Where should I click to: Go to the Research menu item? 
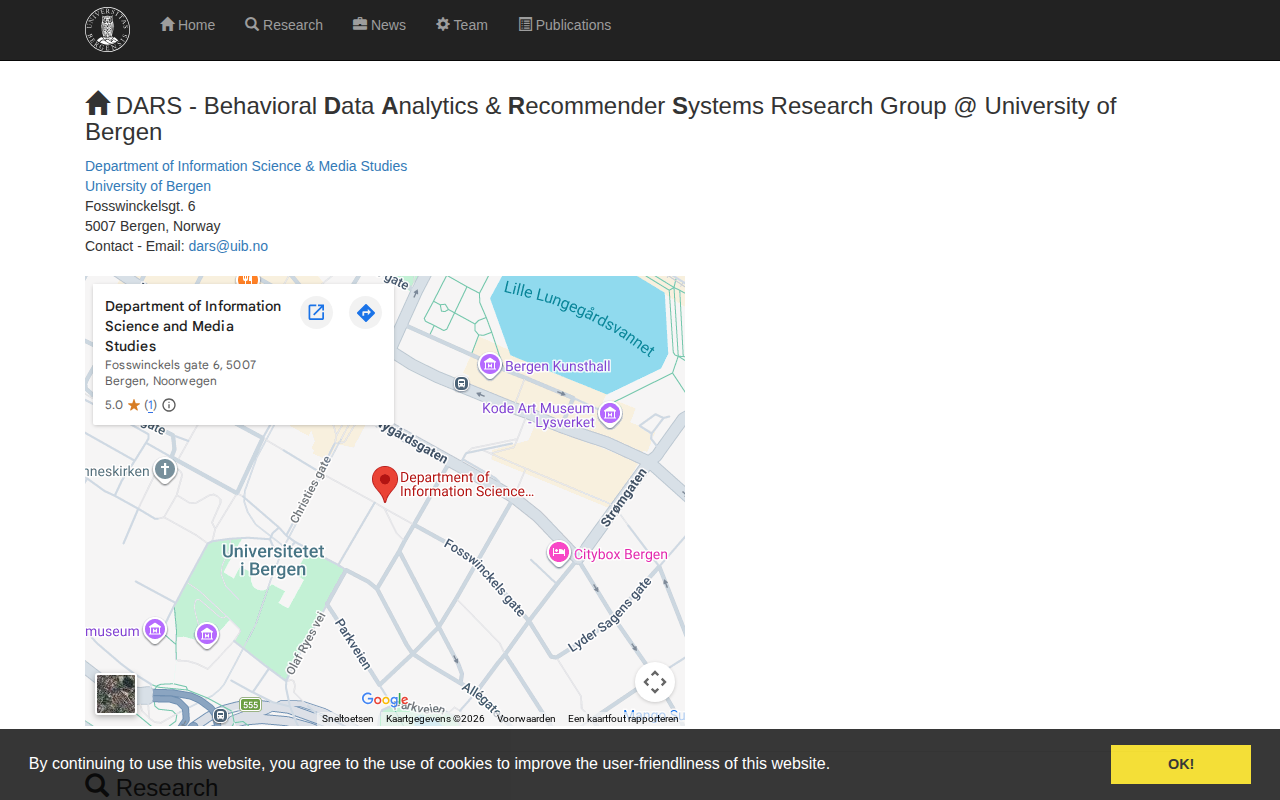pyautogui.click(x=284, y=25)
